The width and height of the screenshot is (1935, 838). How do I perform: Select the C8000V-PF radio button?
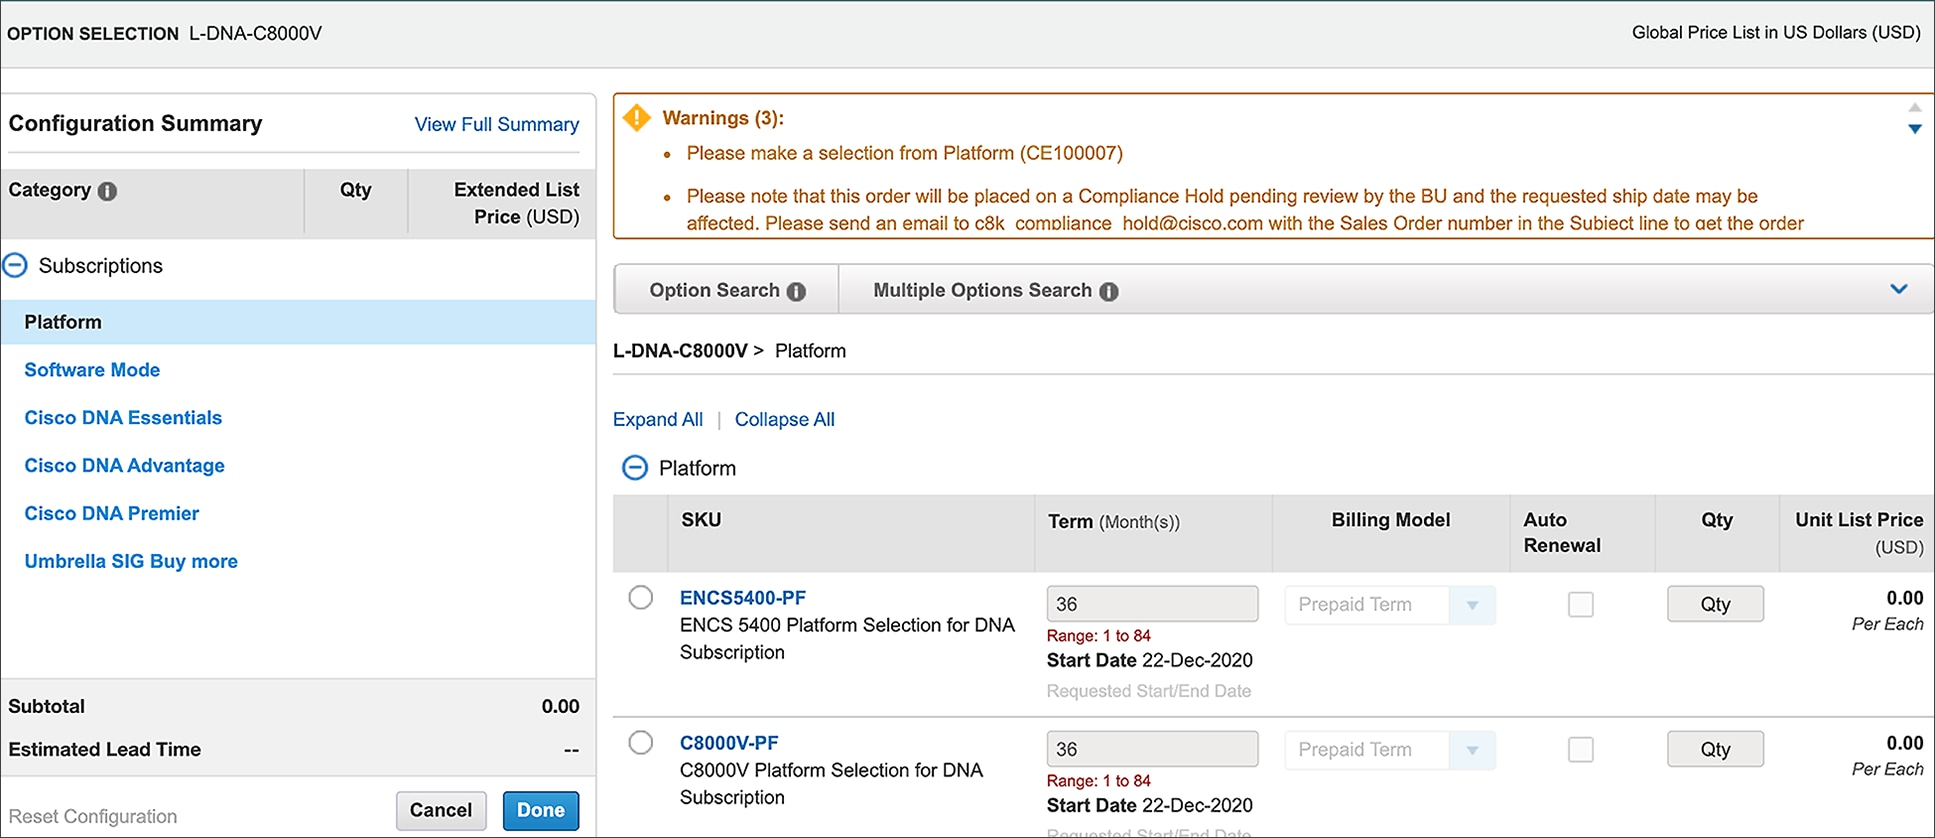[x=641, y=742]
